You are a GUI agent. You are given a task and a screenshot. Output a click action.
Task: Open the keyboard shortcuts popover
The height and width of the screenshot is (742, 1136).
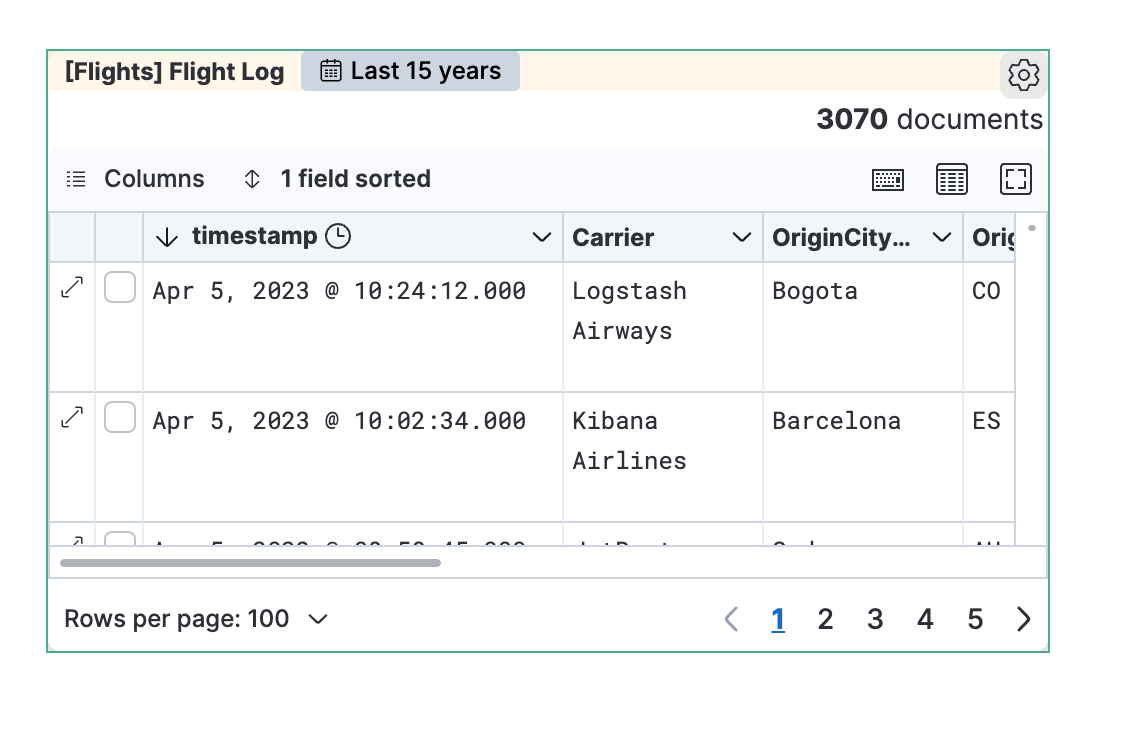[887, 179]
